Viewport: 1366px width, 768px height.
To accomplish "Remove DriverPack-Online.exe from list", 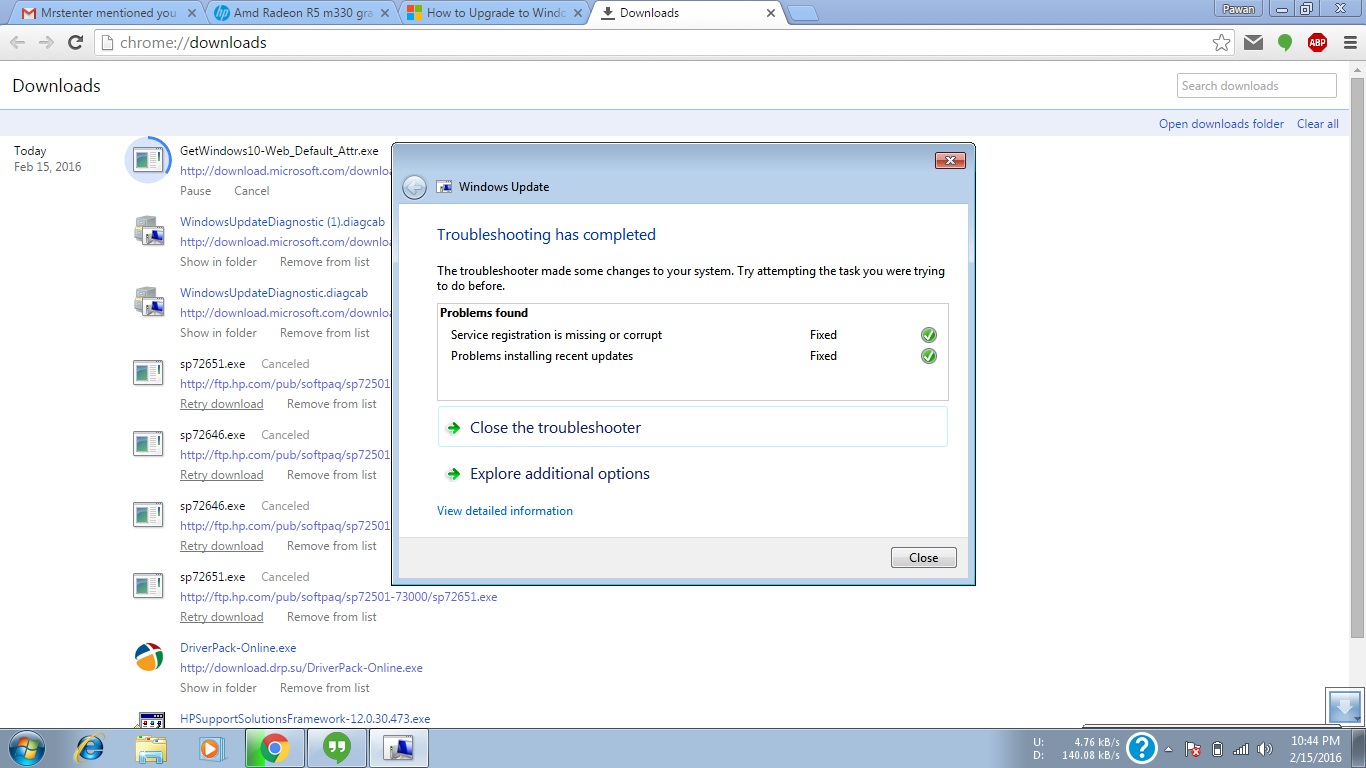I will click(325, 688).
